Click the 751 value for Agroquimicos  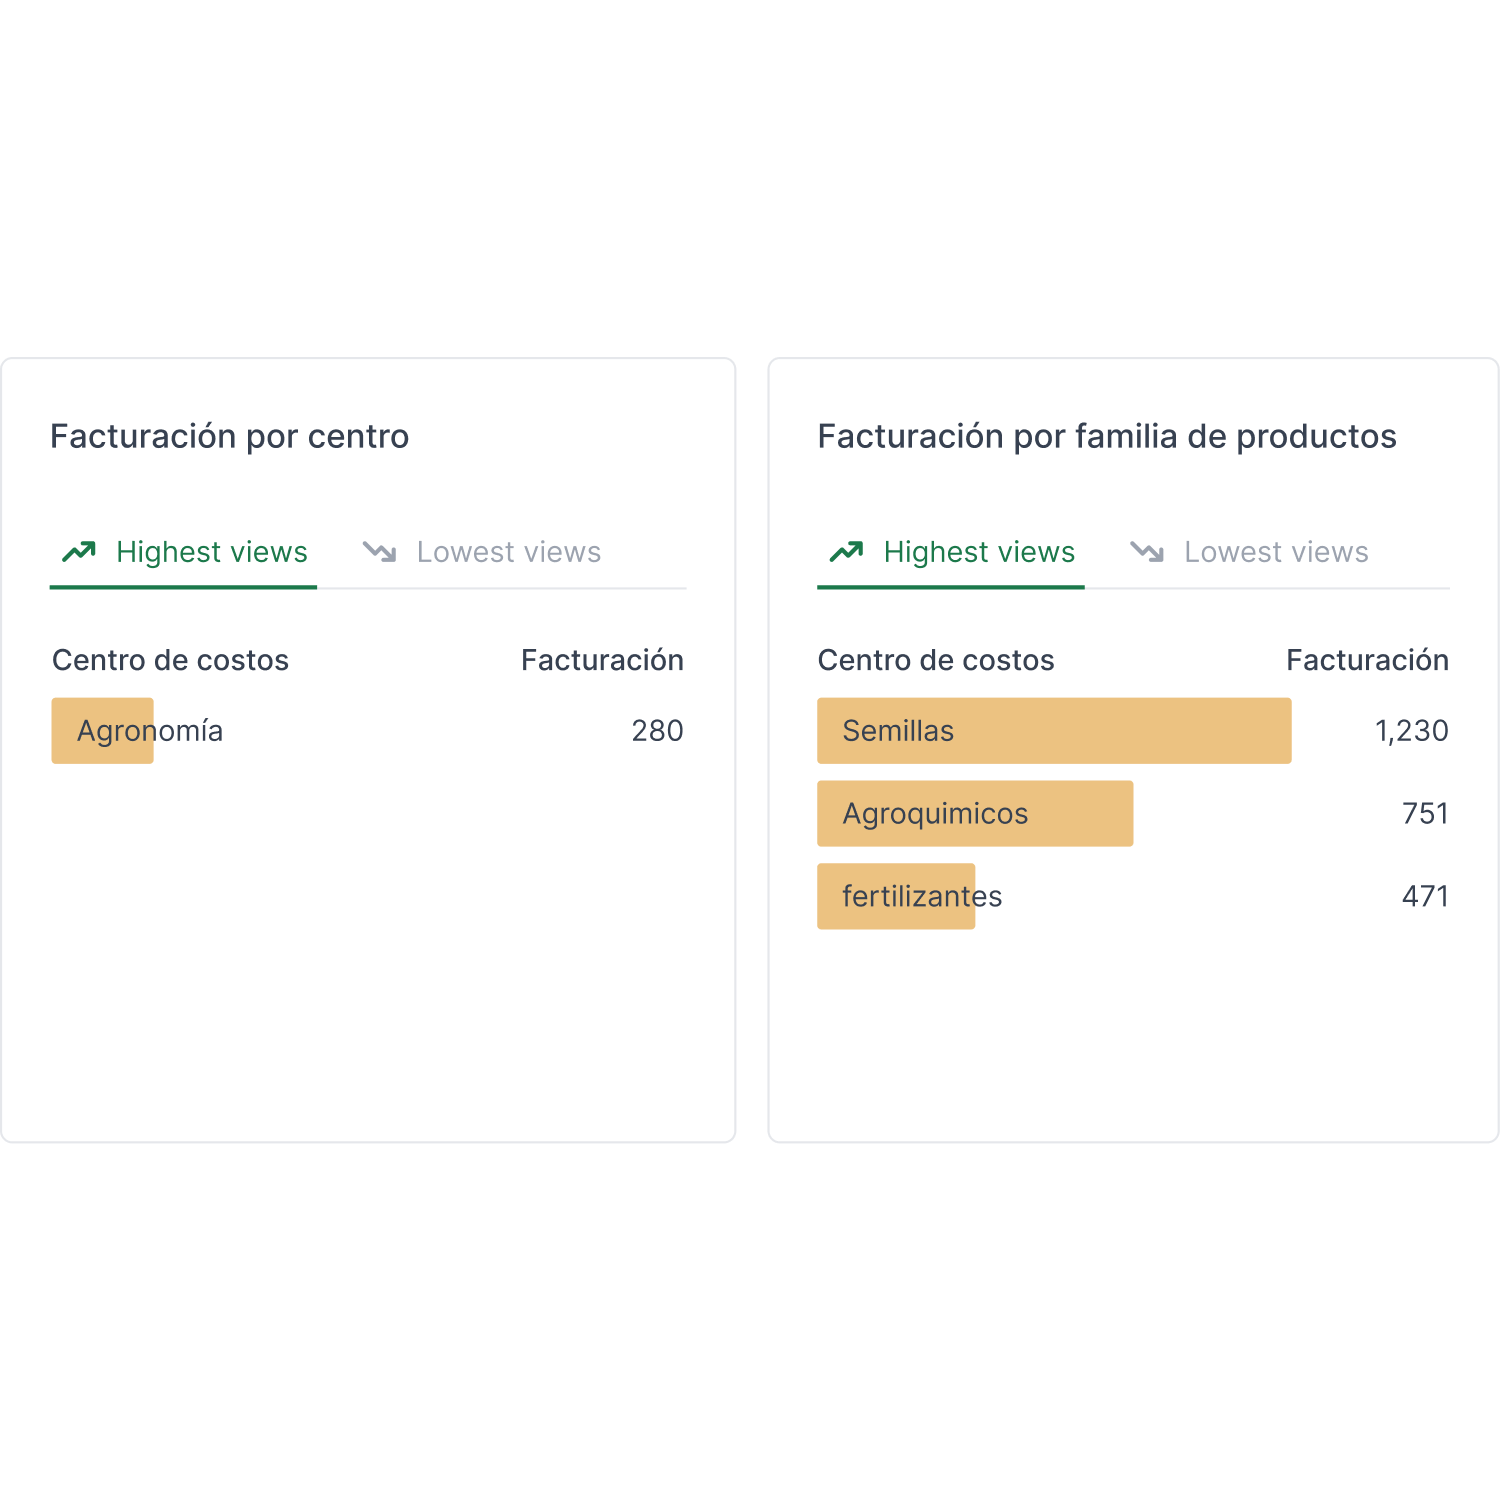1426,814
